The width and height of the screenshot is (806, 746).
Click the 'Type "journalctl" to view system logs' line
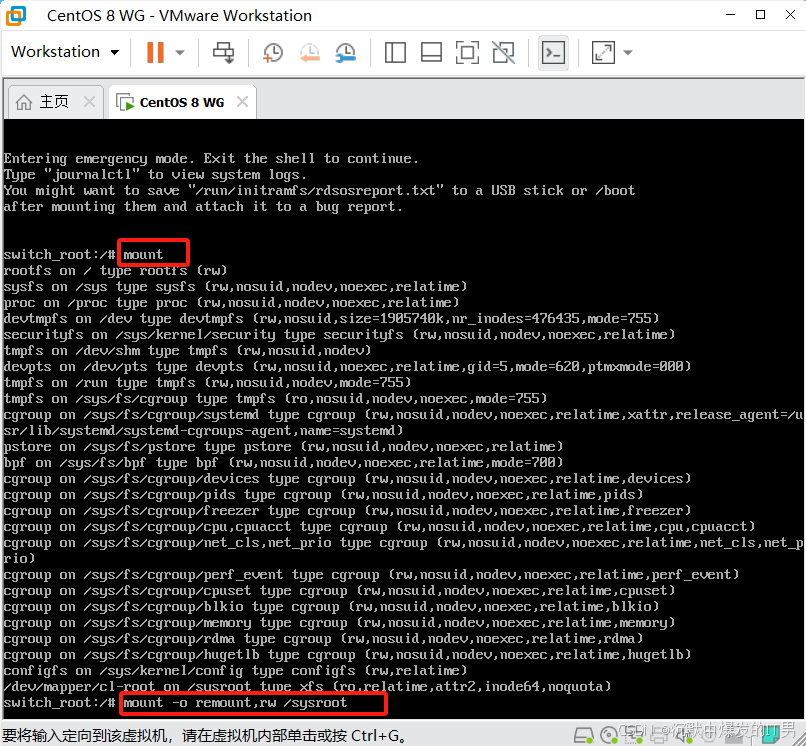[155, 174]
